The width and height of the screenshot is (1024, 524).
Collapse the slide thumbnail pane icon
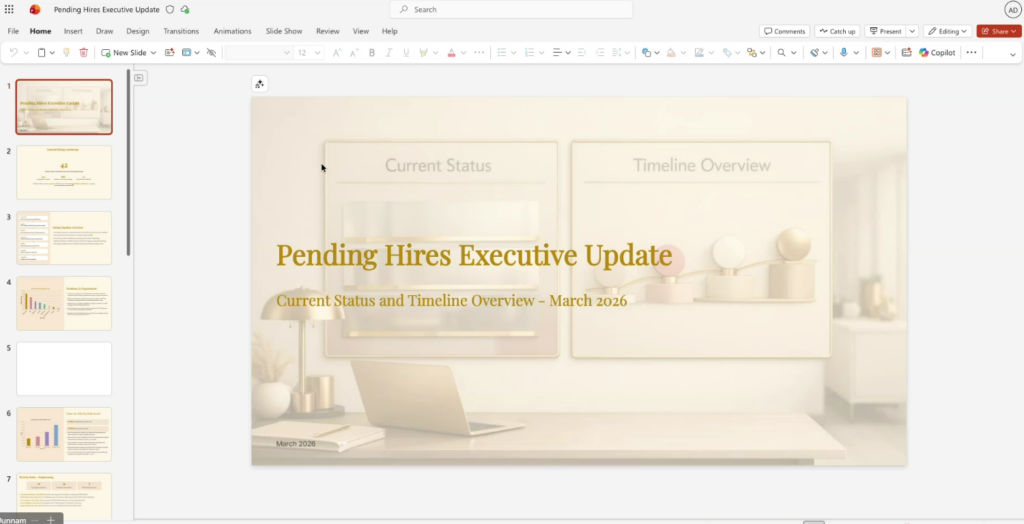coord(139,78)
